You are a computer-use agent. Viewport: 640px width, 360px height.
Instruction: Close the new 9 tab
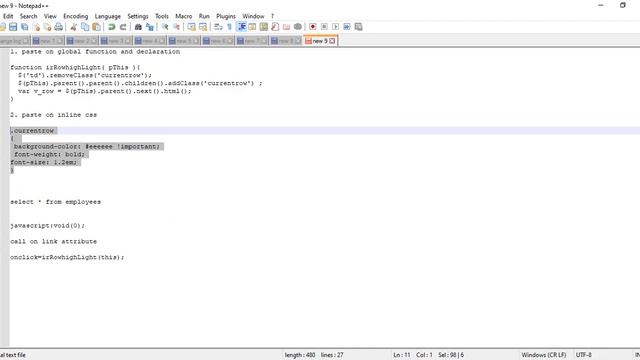(332, 41)
